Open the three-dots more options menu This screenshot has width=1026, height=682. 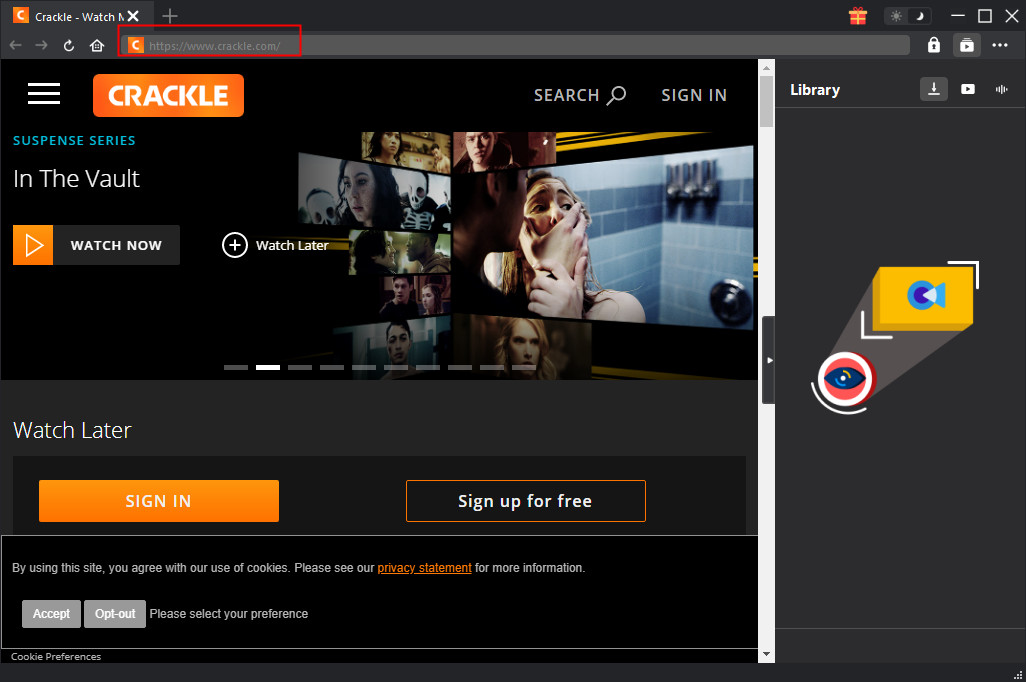coord(1000,45)
